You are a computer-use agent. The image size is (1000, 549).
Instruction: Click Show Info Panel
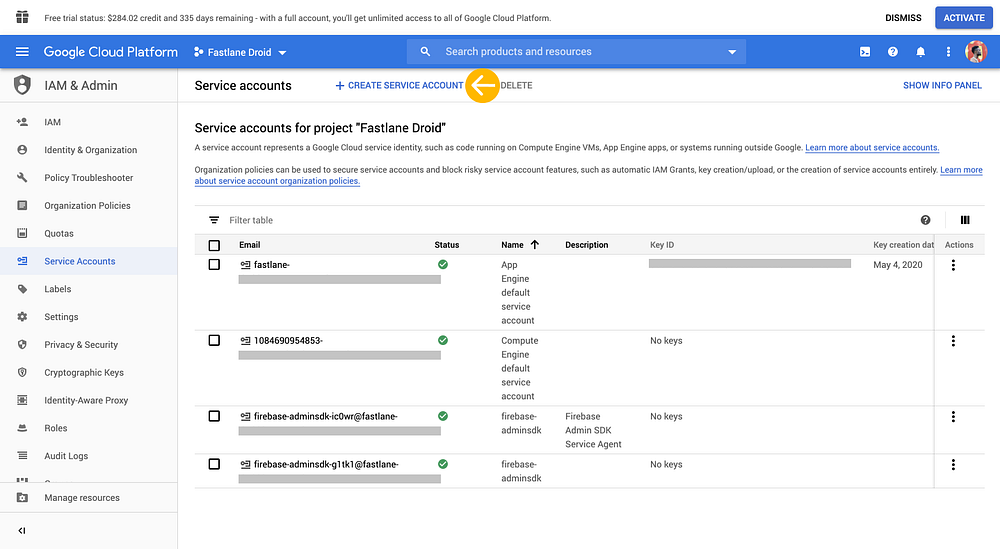tap(942, 85)
